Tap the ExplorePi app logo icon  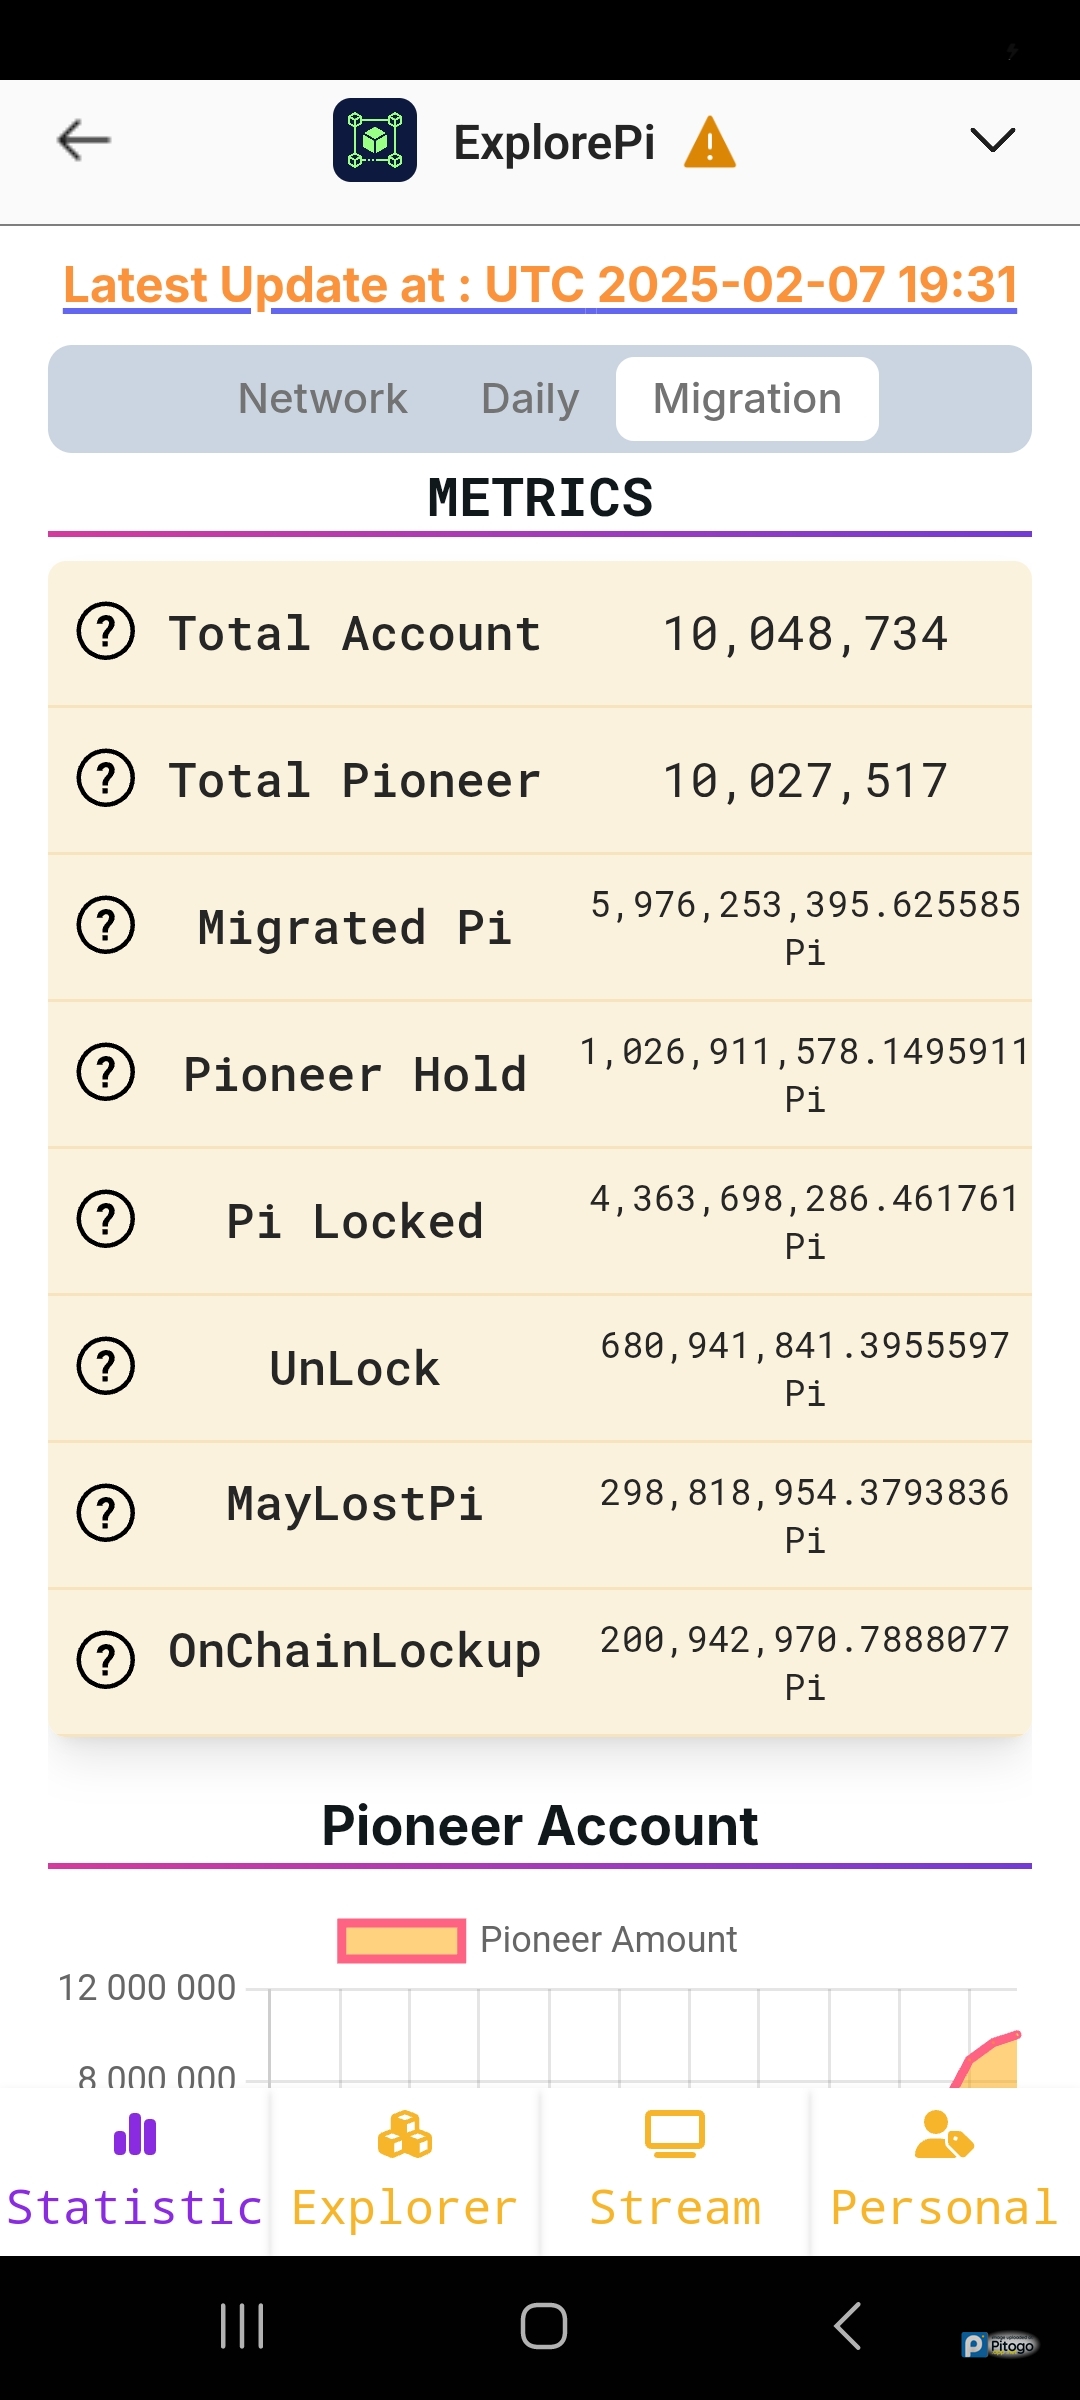coord(375,140)
